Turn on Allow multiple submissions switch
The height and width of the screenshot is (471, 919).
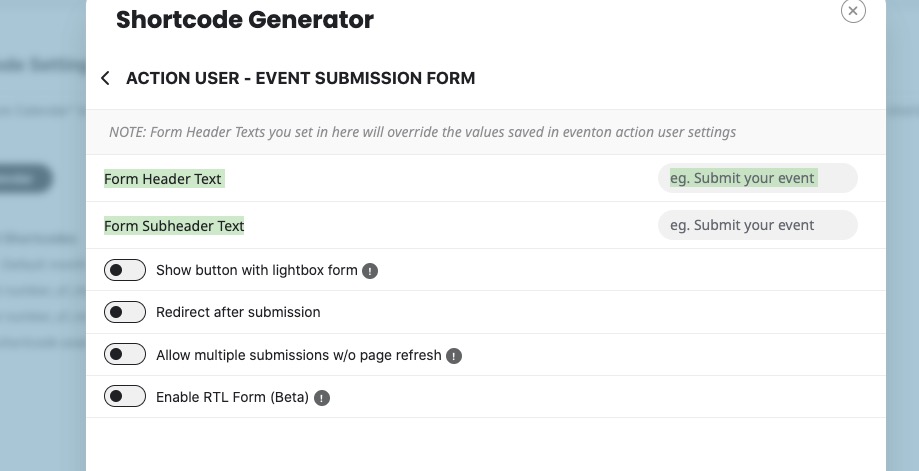tap(125, 355)
